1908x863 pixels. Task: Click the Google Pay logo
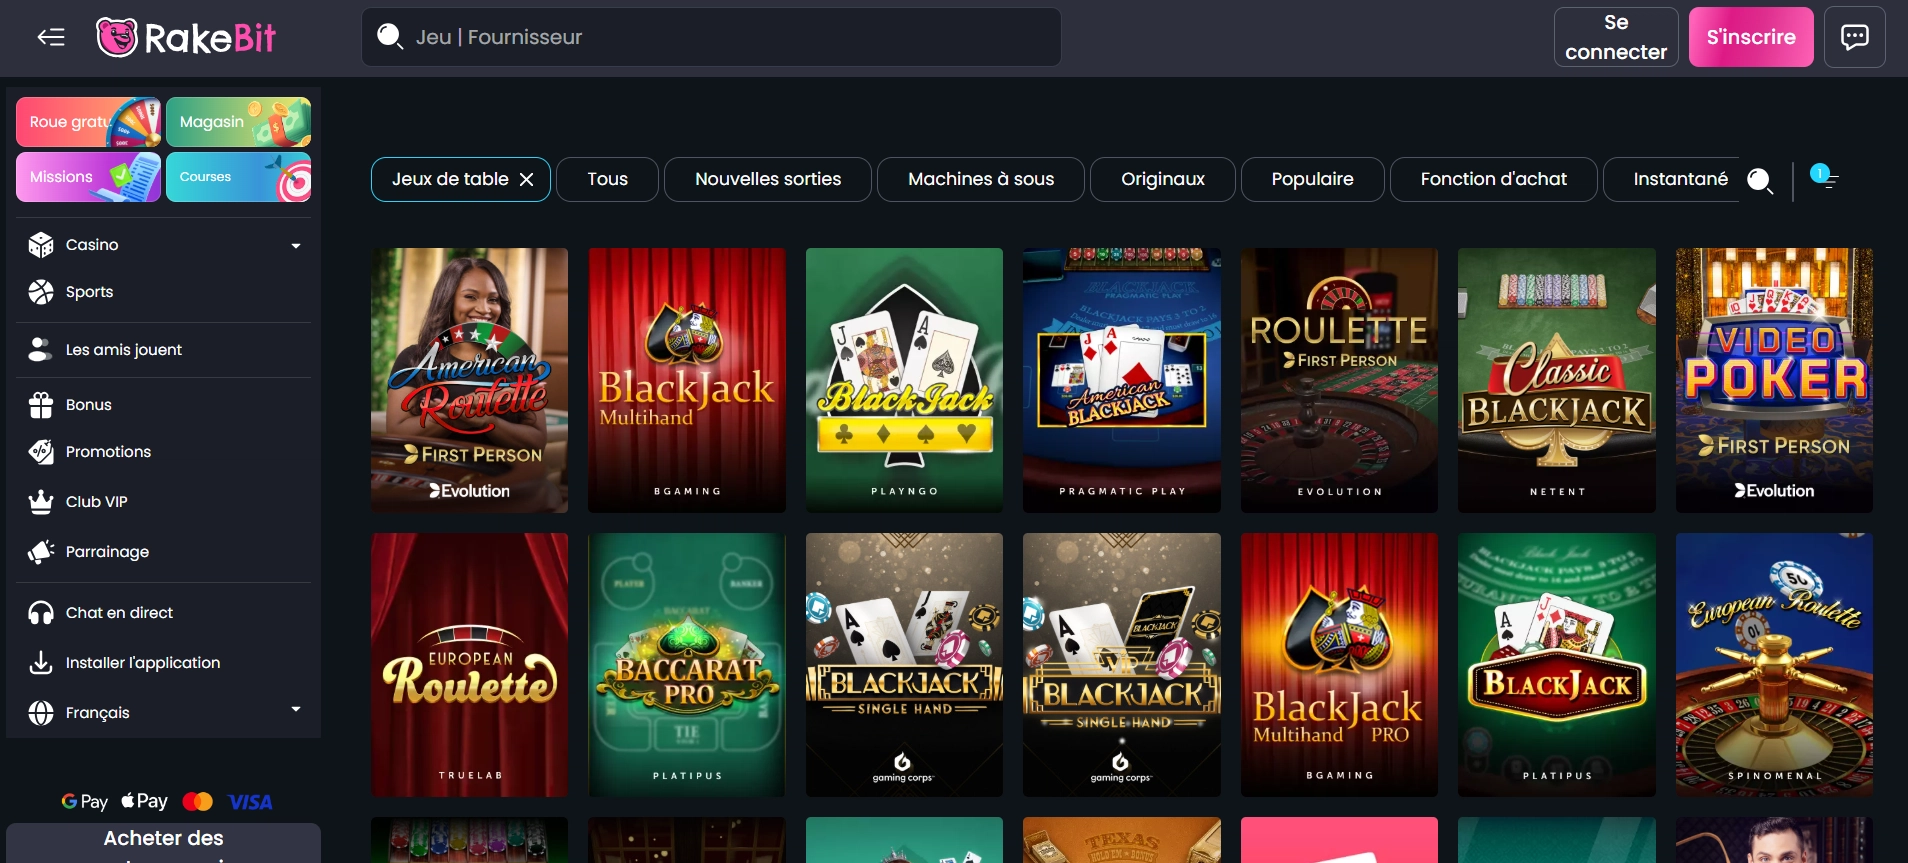[x=85, y=802]
